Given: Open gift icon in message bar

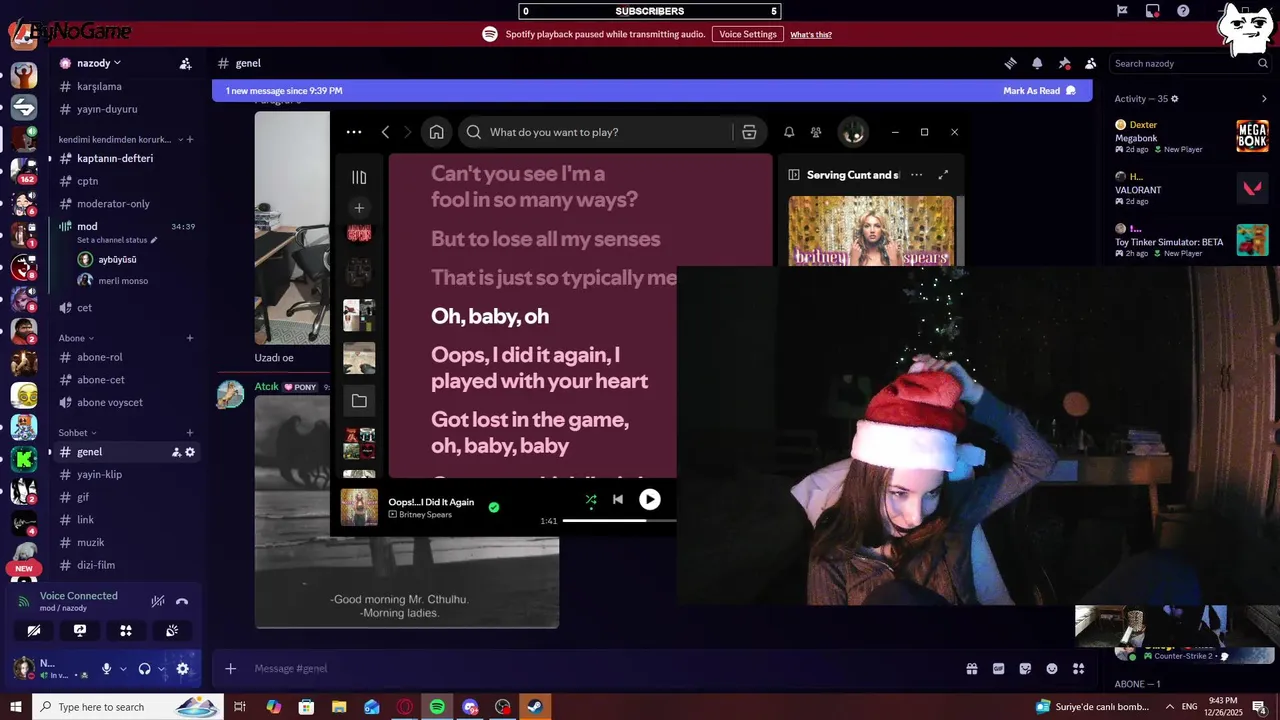Looking at the screenshot, I should [971, 669].
